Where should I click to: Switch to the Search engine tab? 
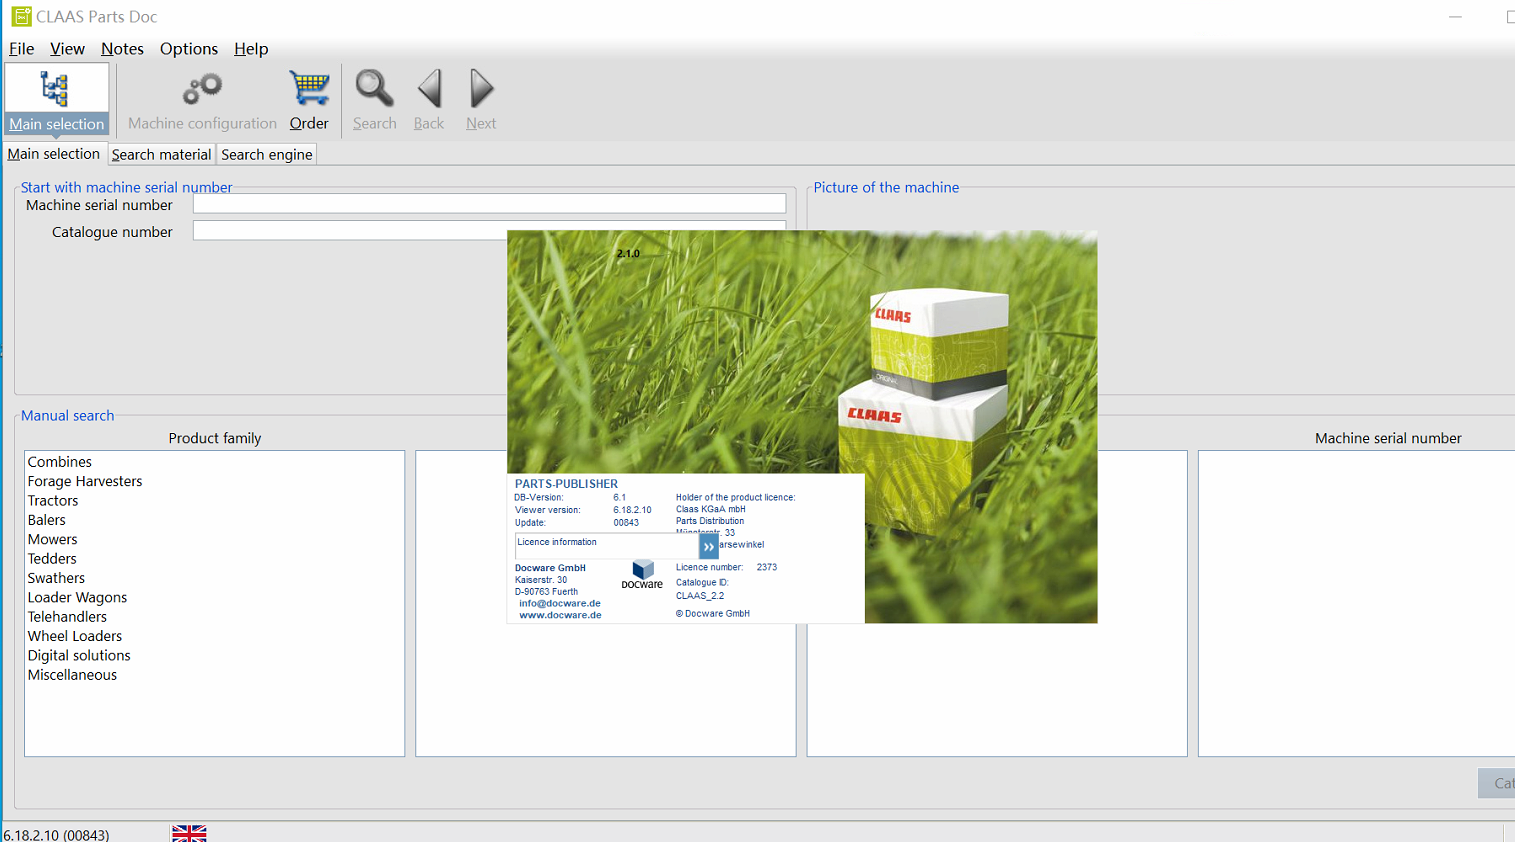266,154
